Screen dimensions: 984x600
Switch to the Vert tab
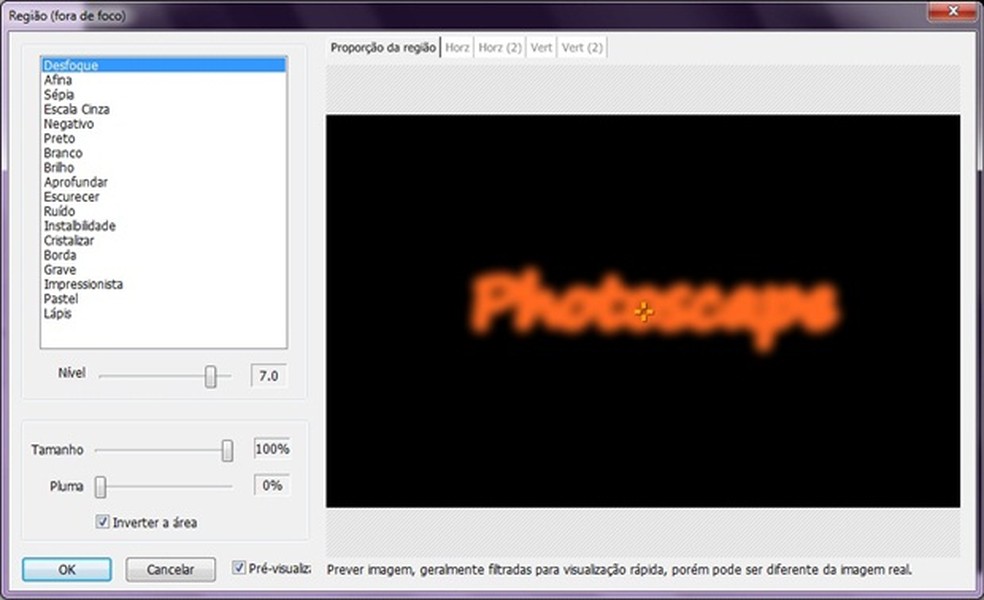tap(542, 48)
